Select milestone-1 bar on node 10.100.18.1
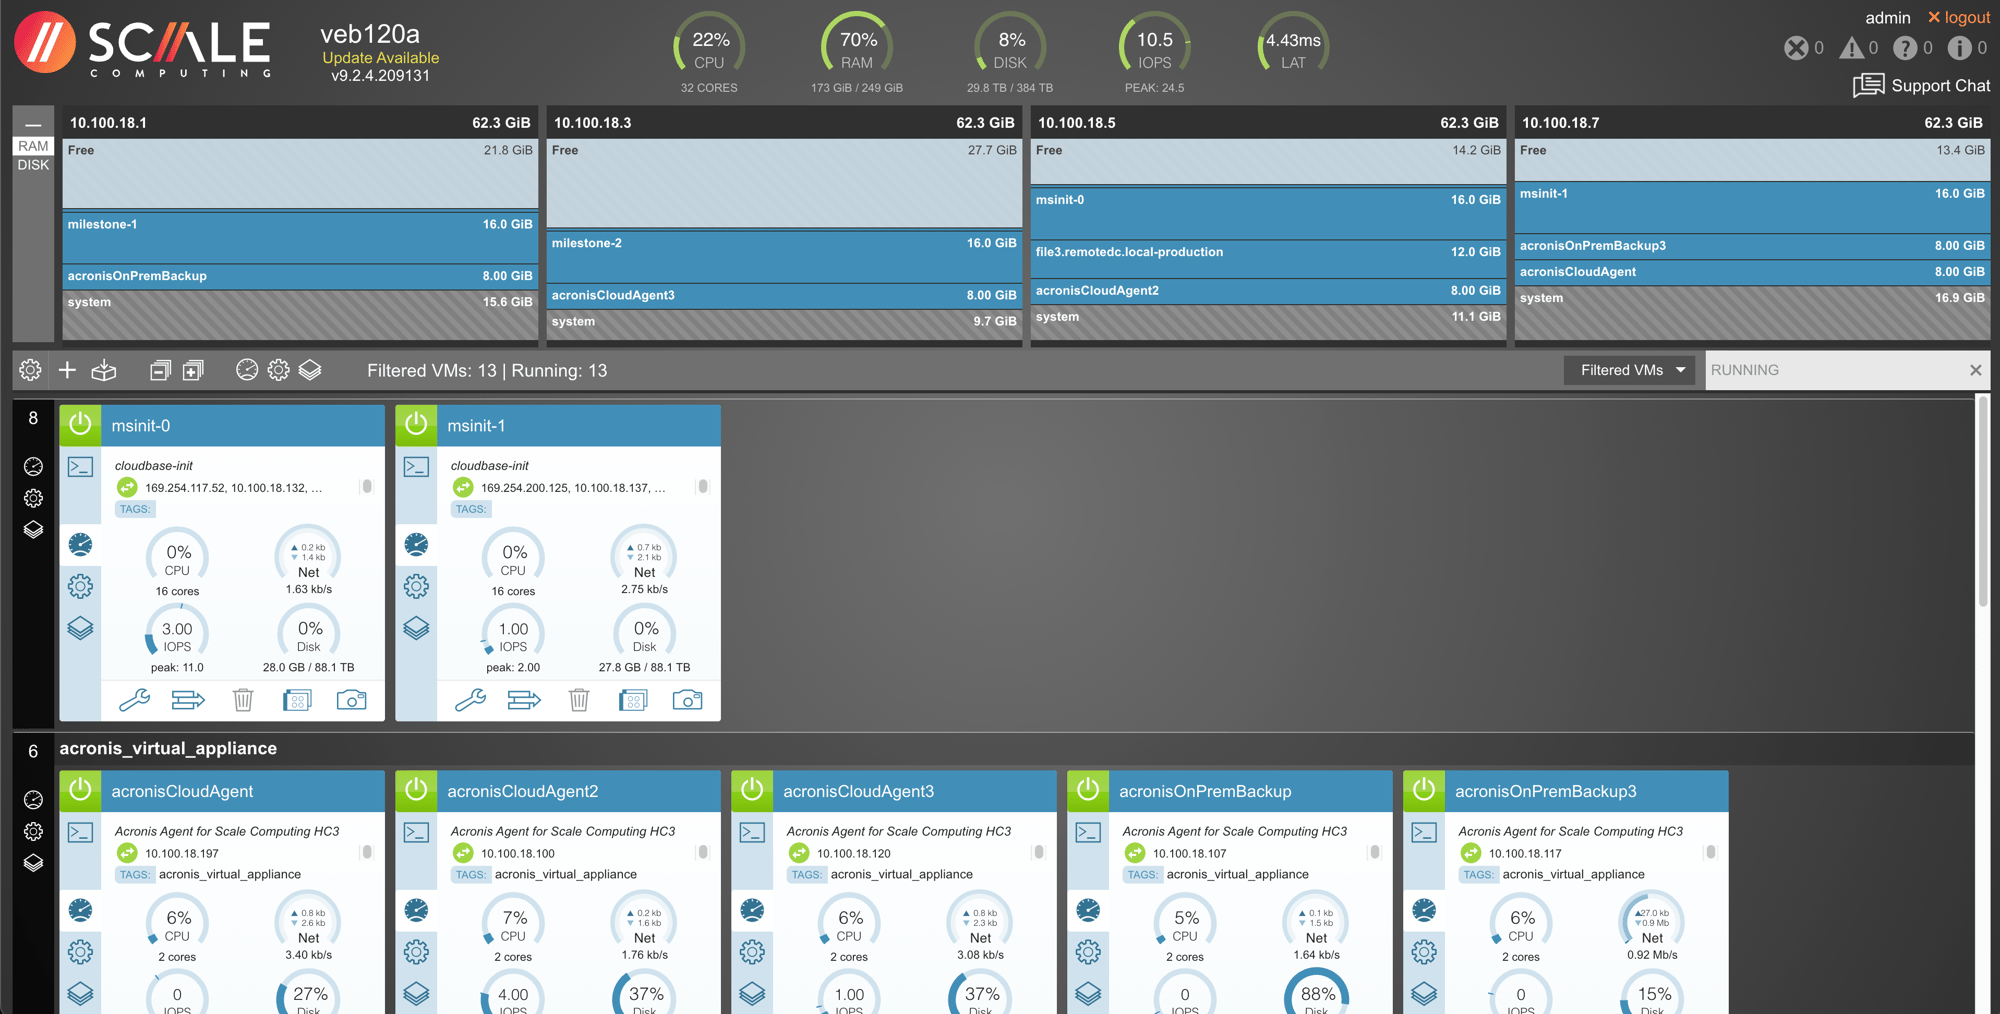The width and height of the screenshot is (2000, 1014). pyautogui.click(x=300, y=236)
